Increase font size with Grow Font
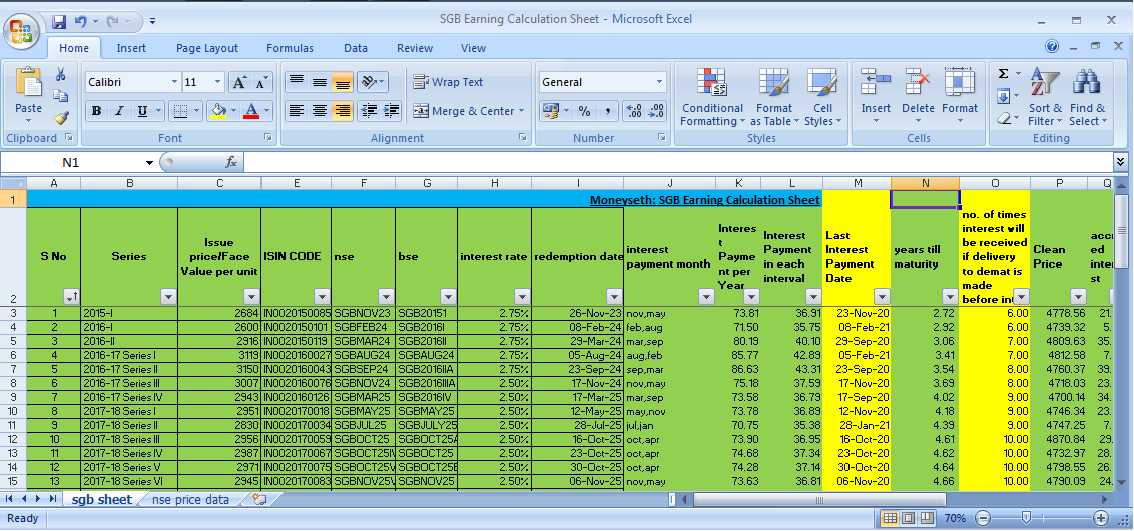Viewport: 1134px width, 531px height. 239,82
